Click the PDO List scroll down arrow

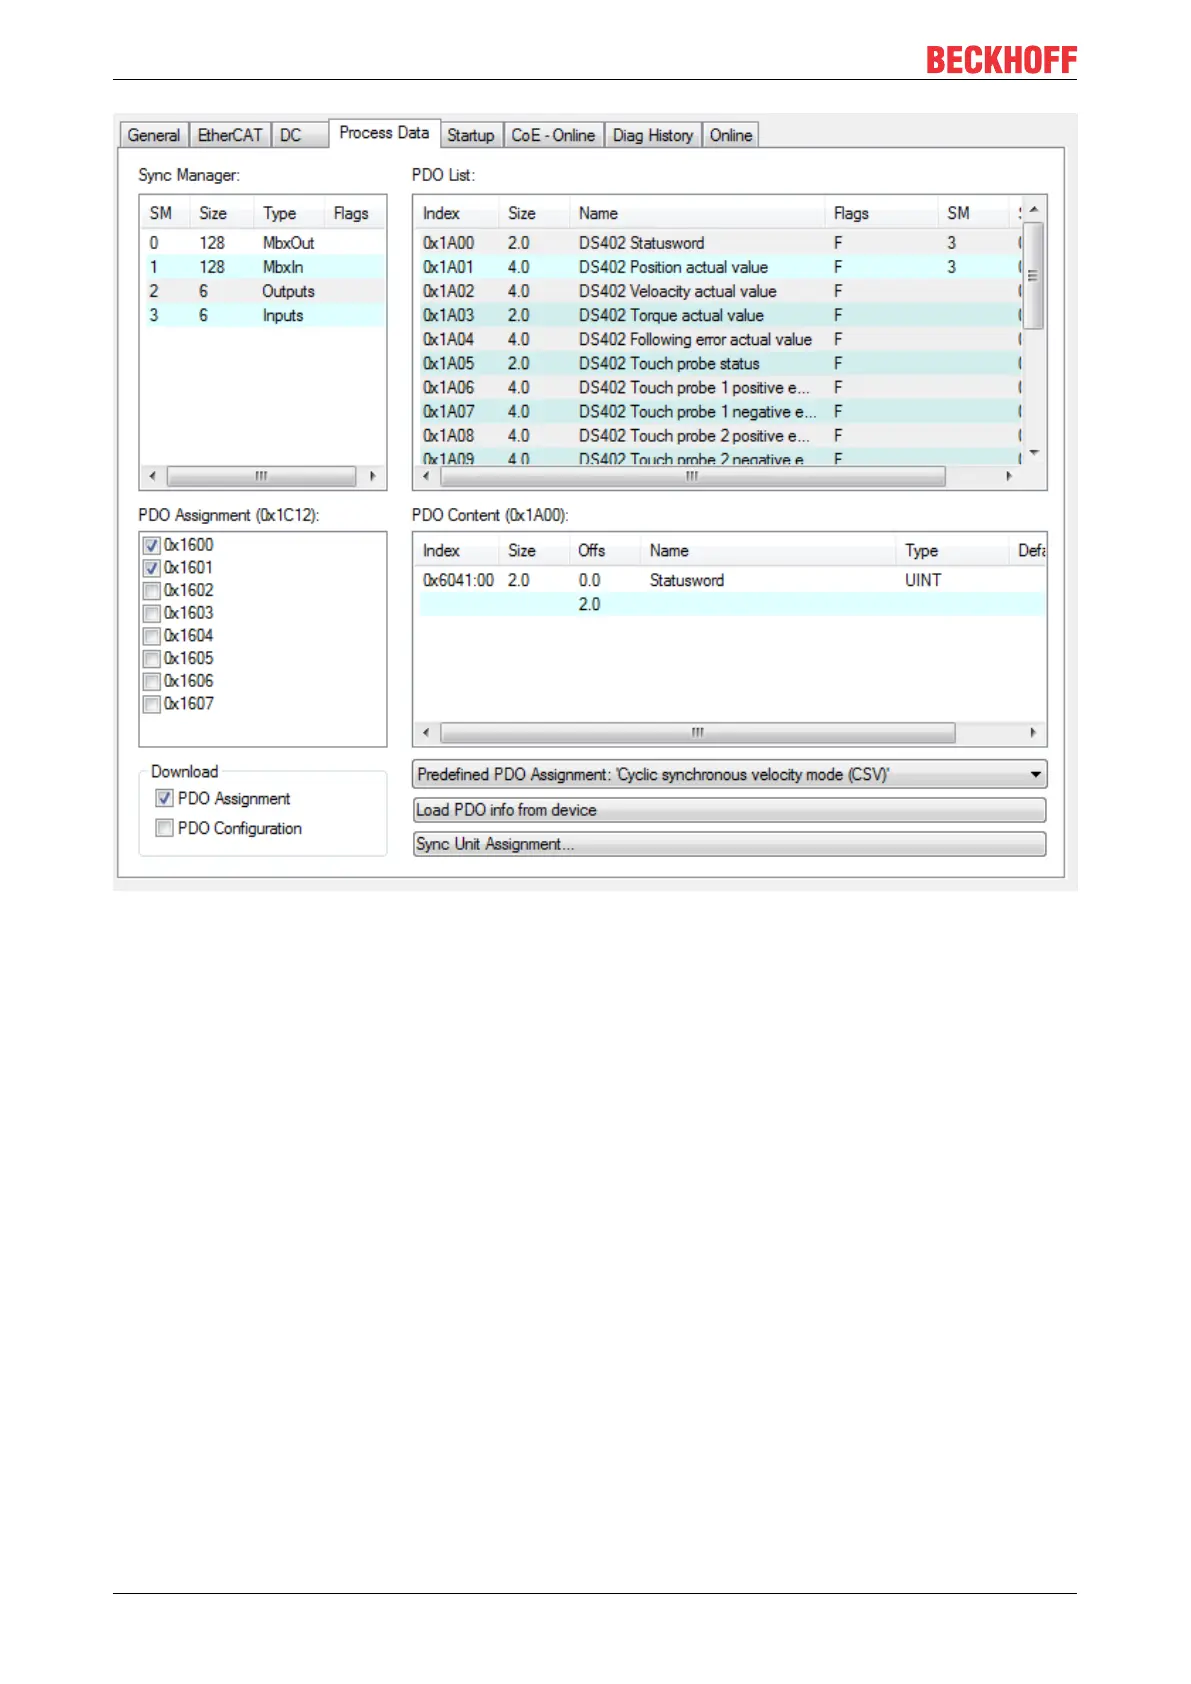coord(1034,453)
